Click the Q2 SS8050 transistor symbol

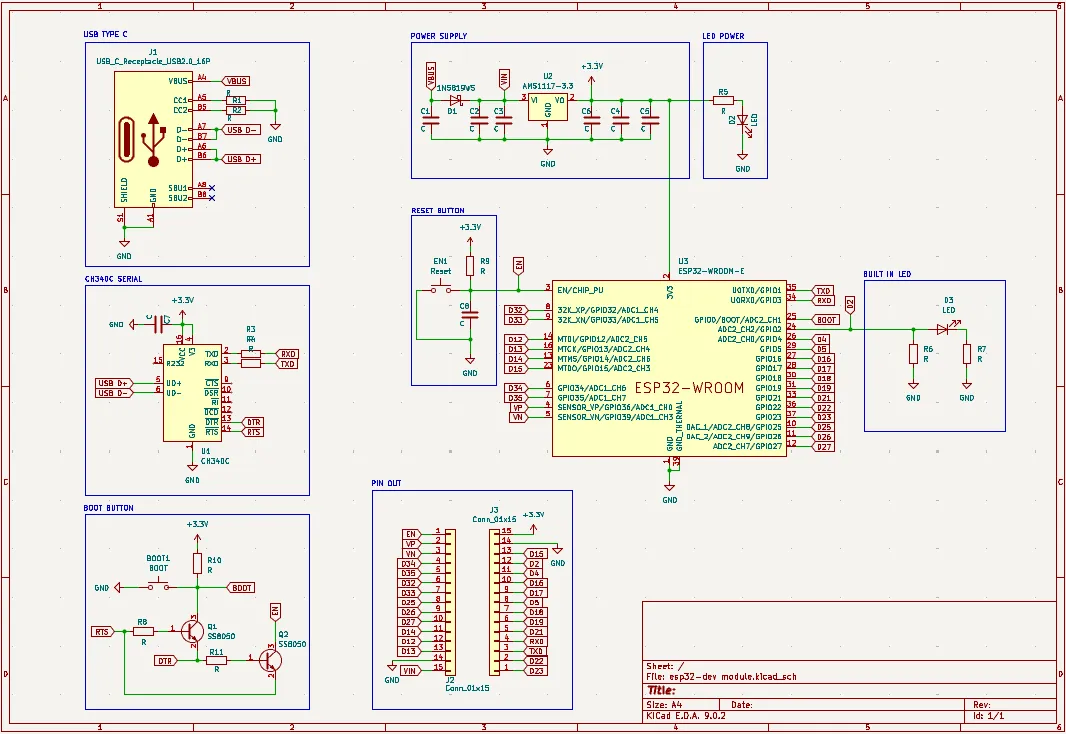pos(269,659)
